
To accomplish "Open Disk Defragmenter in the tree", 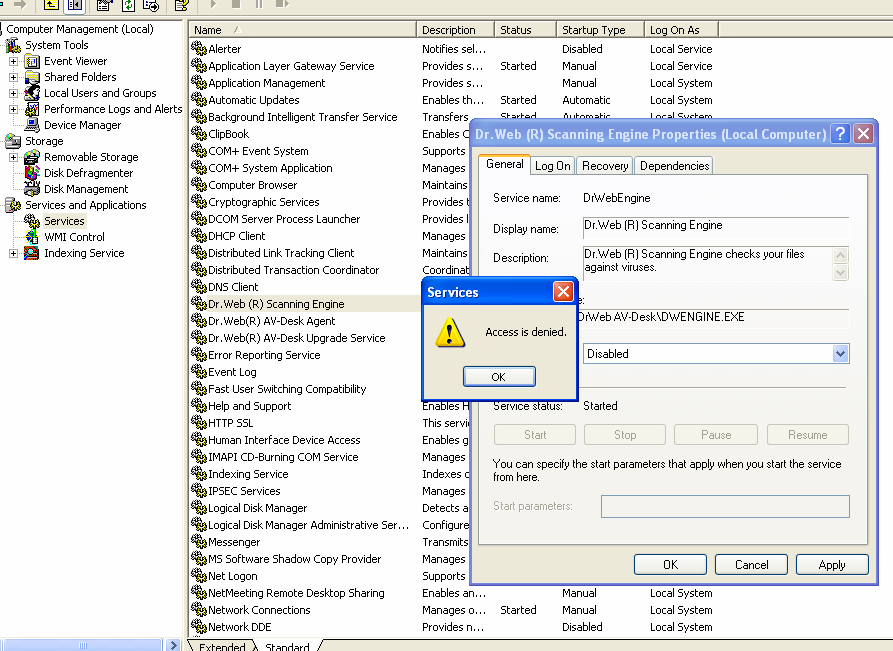I will click(x=88, y=173).
